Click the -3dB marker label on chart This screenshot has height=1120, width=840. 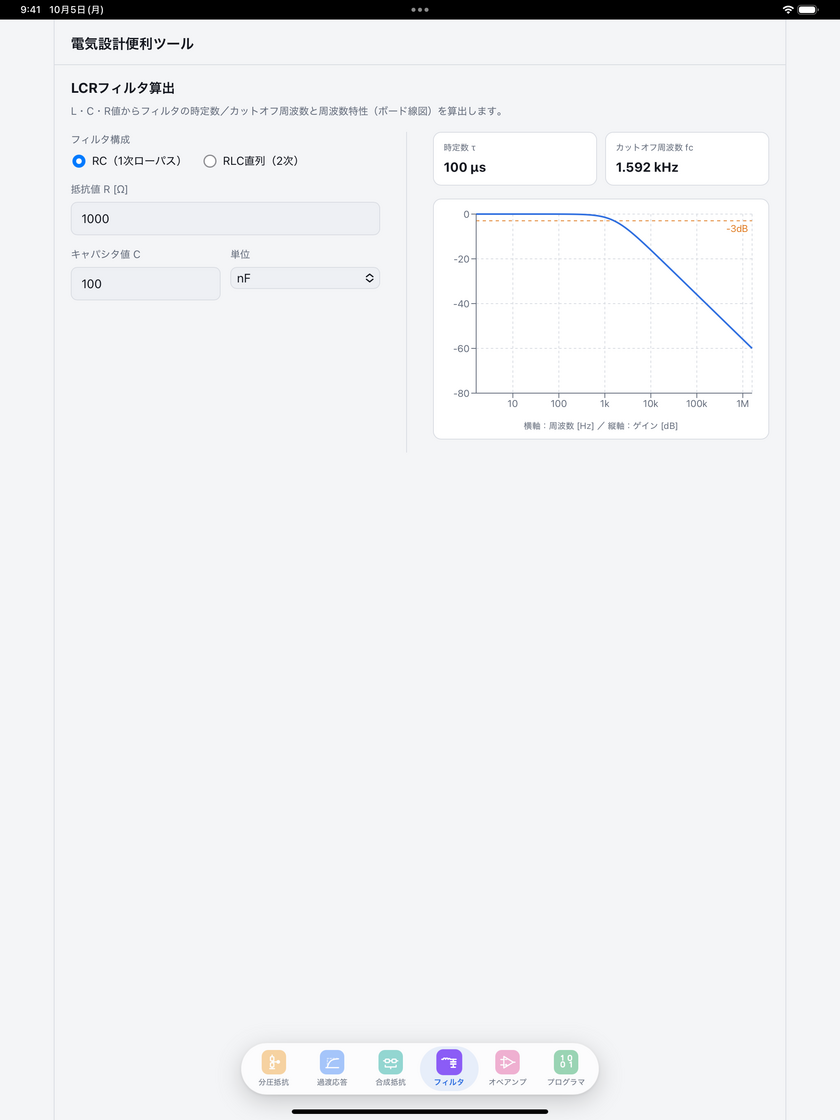pyautogui.click(x=737, y=229)
